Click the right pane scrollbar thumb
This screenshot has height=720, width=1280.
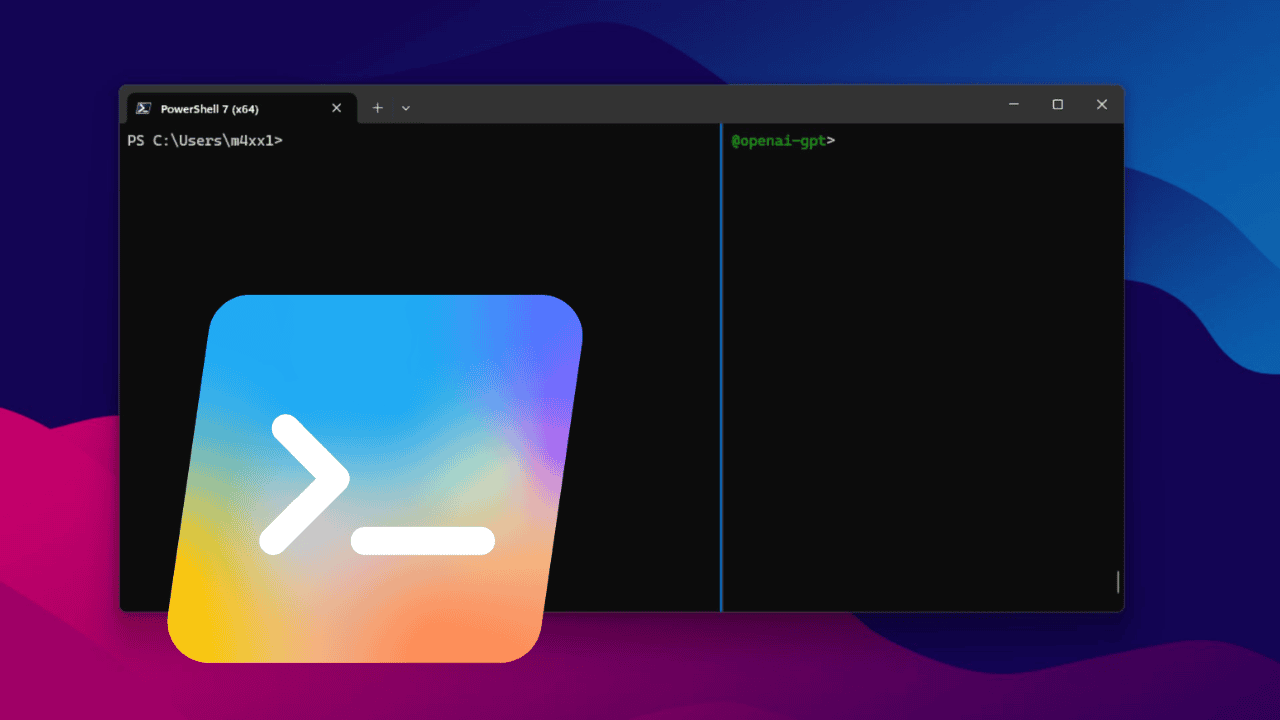point(1118,581)
